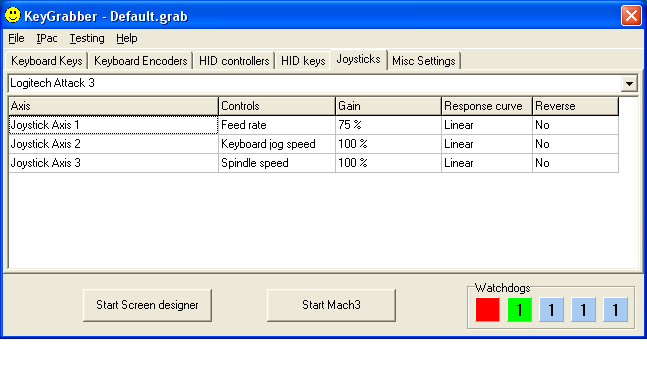Close the KeyGrabber window

pyautogui.click(x=631, y=16)
